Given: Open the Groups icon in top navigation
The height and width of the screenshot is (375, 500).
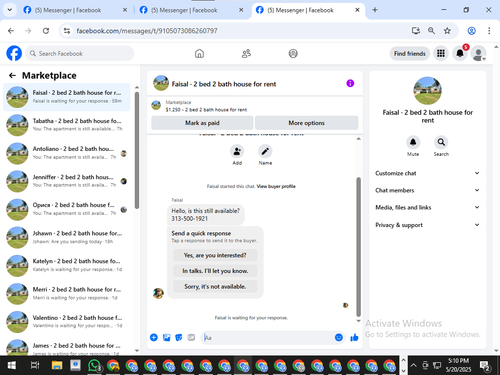Looking at the screenshot, I should (293, 53).
